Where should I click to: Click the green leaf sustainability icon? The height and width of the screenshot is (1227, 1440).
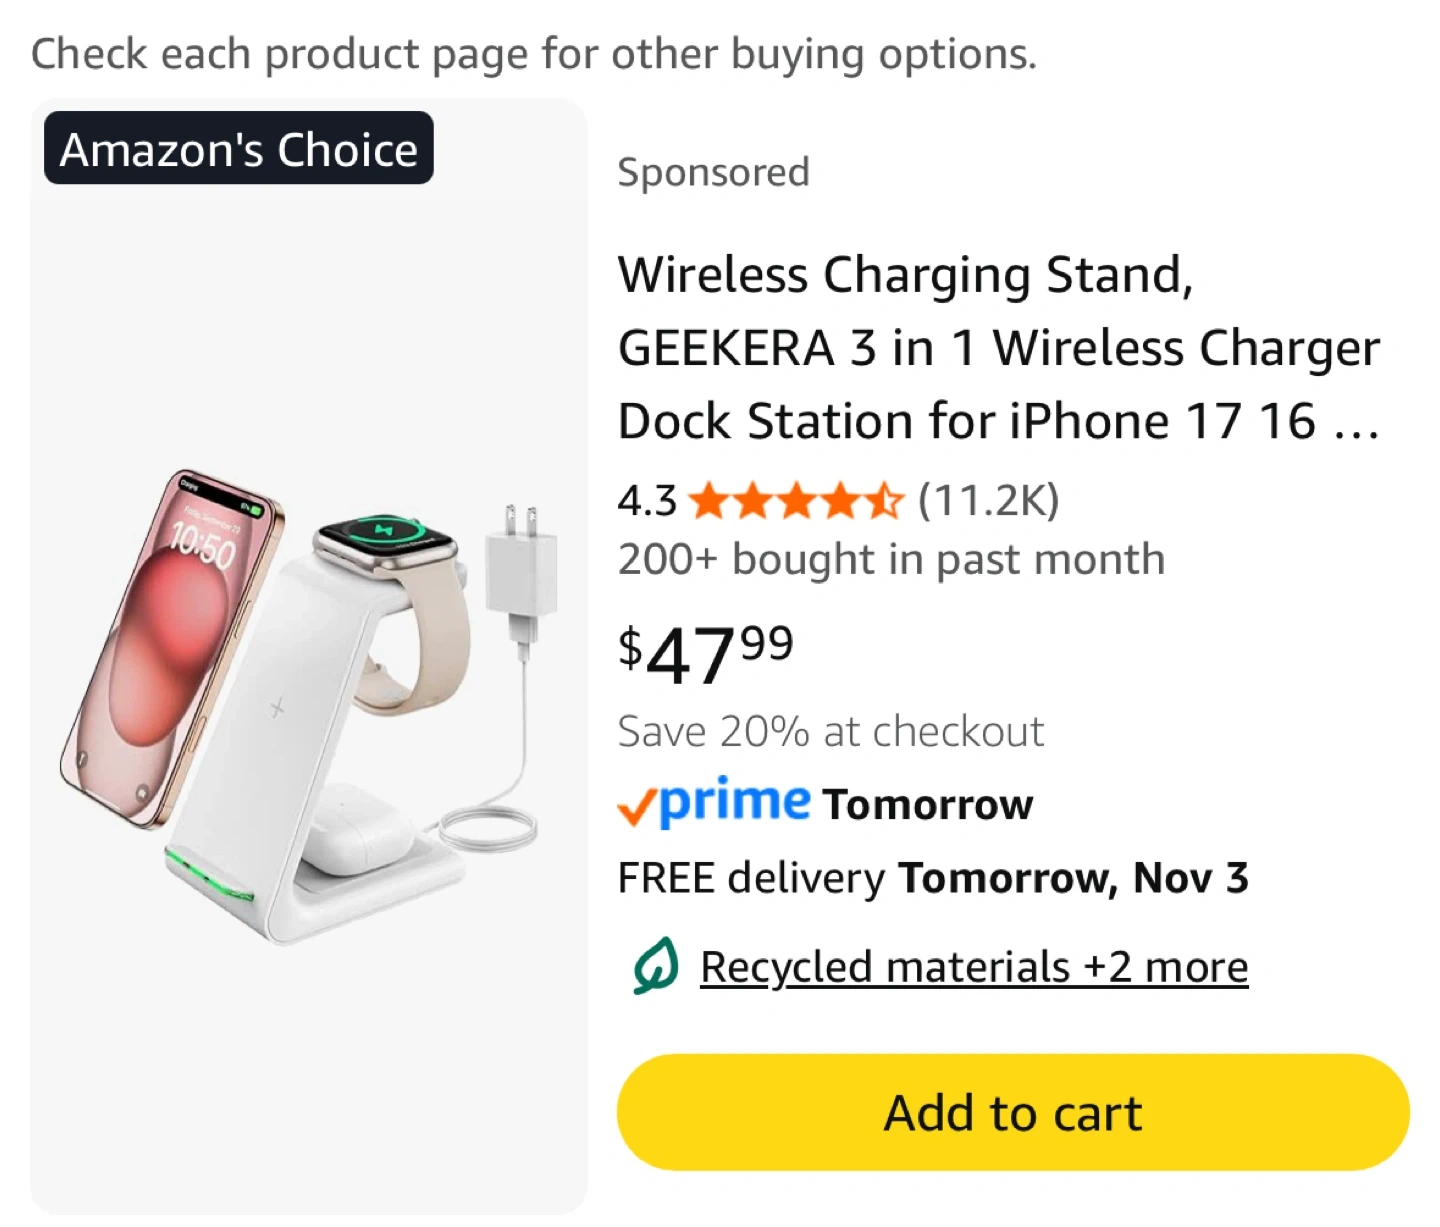pyautogui.click(x=656, y=966)
